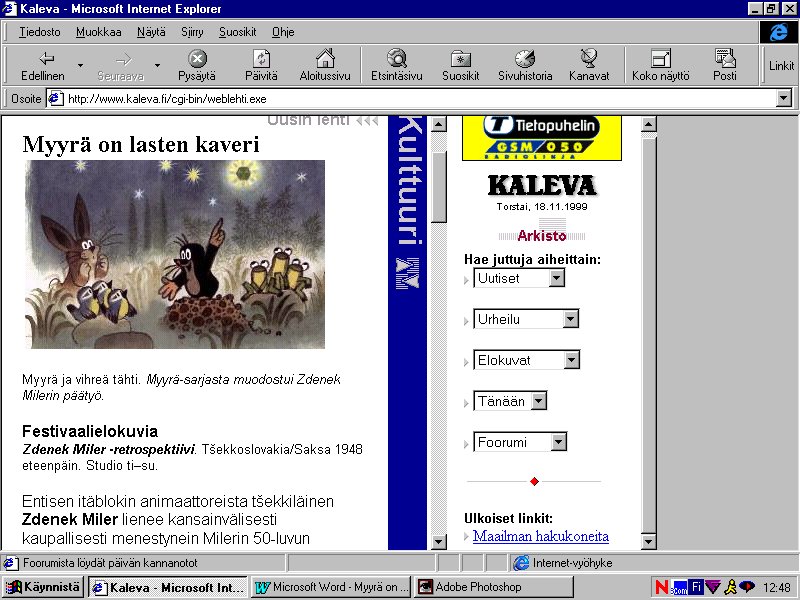
Task: Open the Foorumi dropdown
Action: (558, 442)
